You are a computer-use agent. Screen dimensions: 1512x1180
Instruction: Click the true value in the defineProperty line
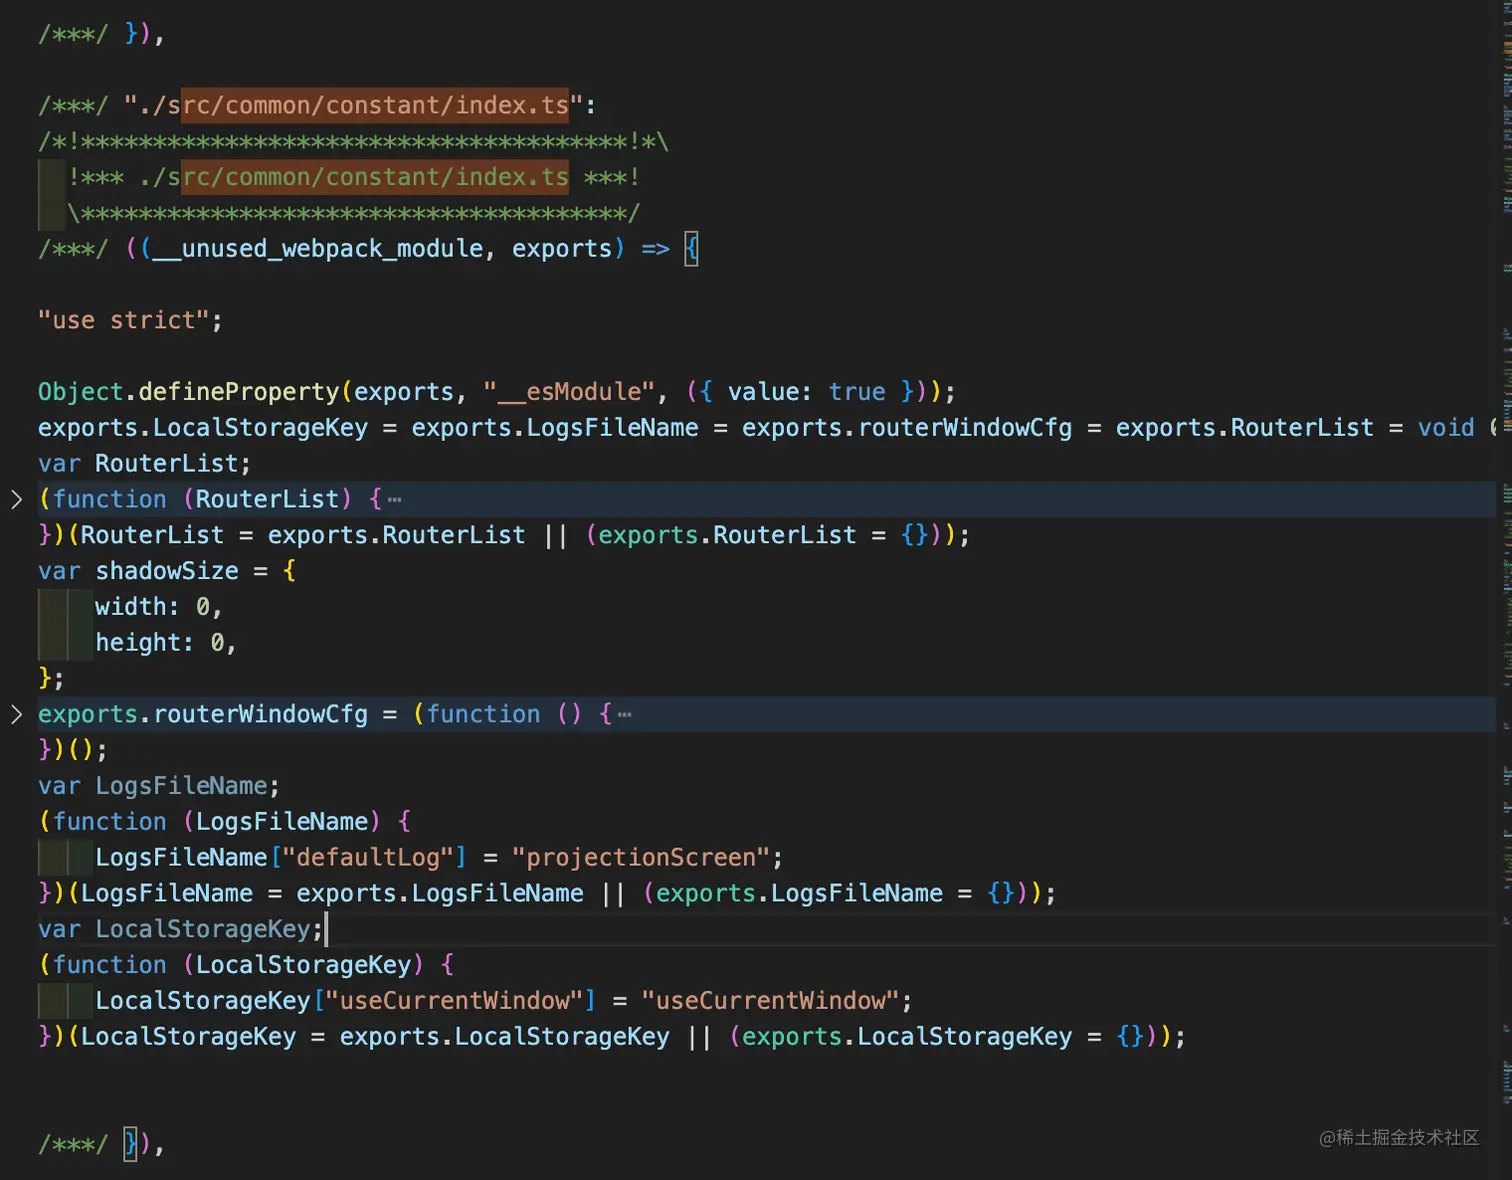[x=857, y=392]
